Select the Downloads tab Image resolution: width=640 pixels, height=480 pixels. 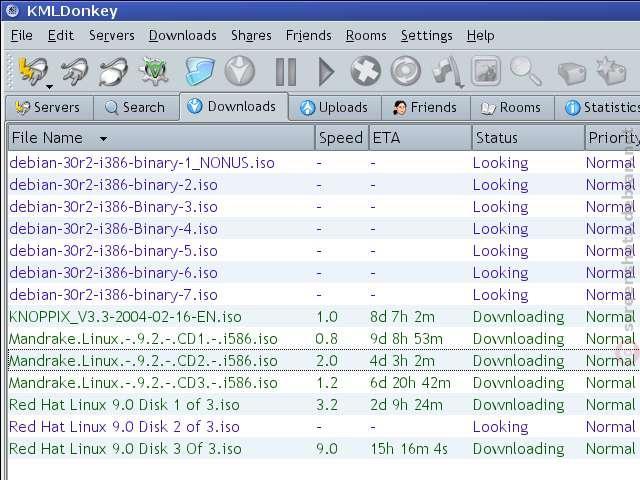[234, 107]
